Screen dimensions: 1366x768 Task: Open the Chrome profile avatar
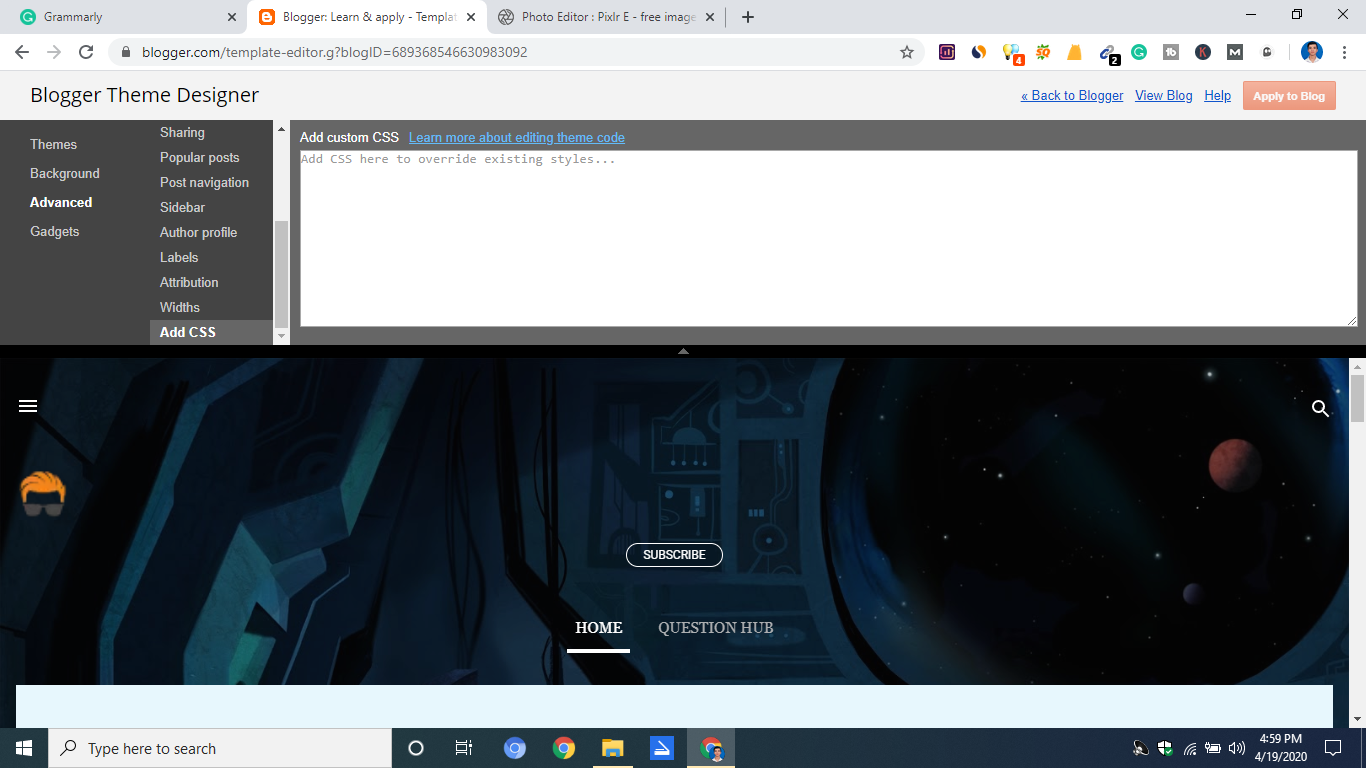tap(1312, 52)
